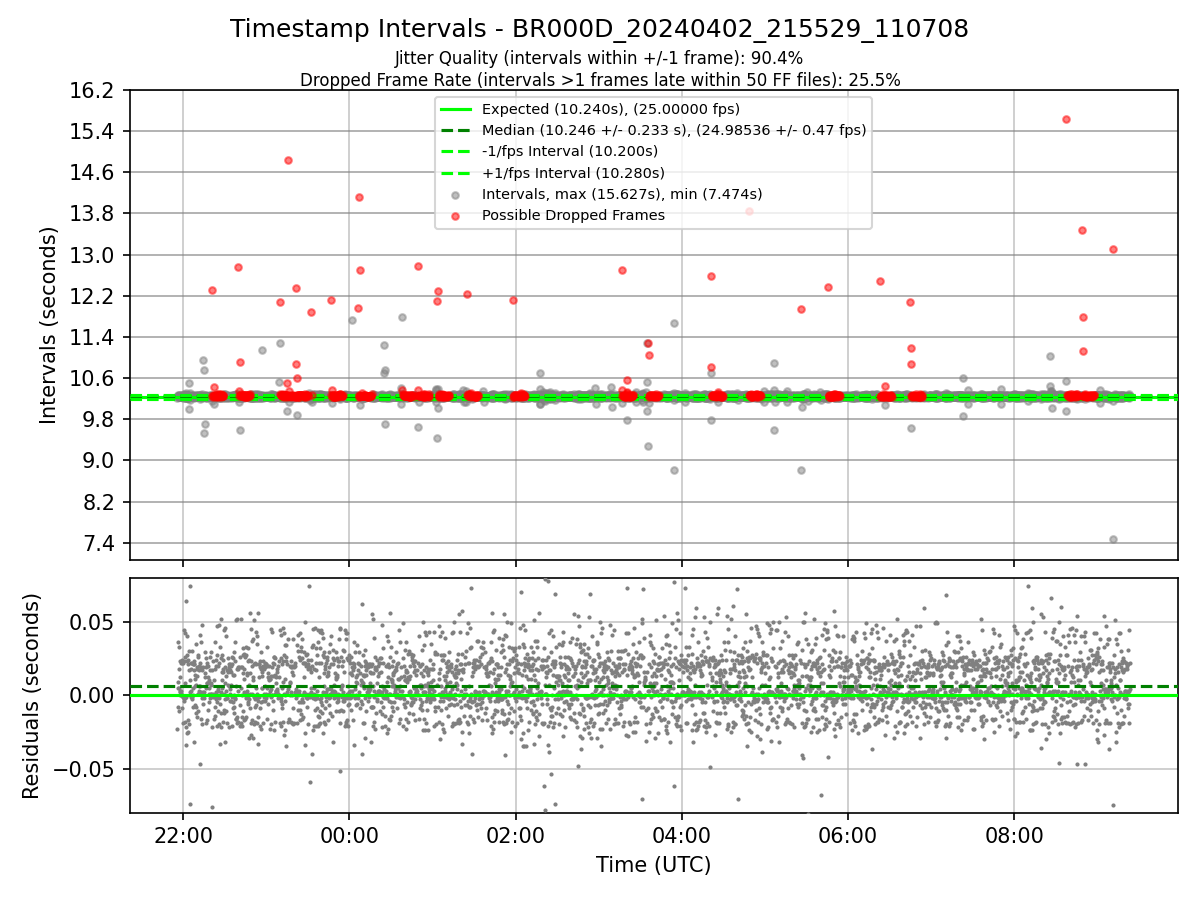Image resolution: width=1200 pixels, height=900 pixels.
Task: Click legend entry 'Expected (10.240s), (25.00000 fps)'
Action: click(x=611, y=109)
